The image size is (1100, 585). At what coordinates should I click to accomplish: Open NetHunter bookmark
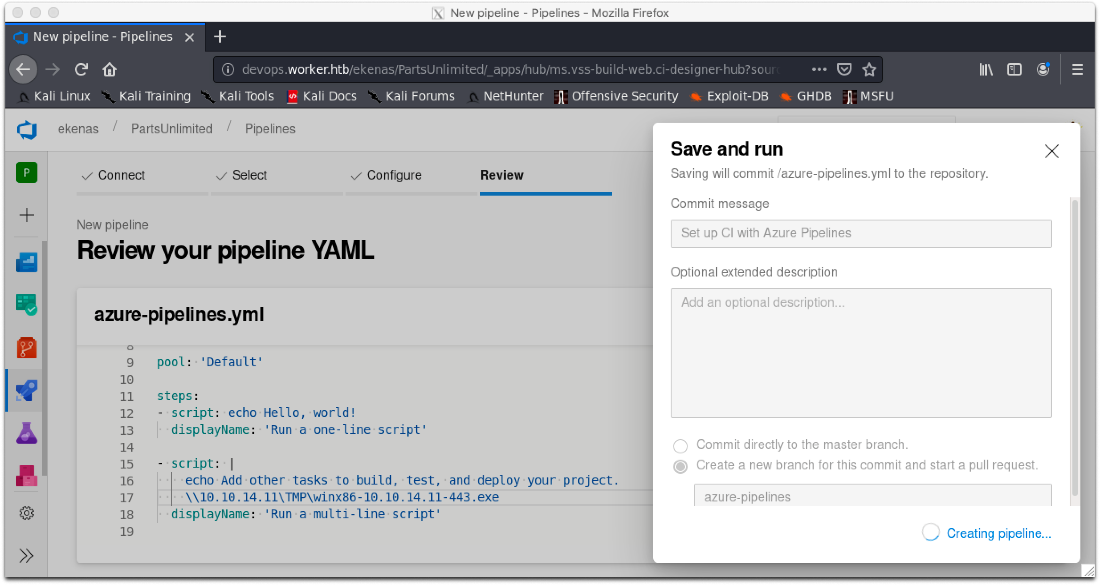coord(506,96)
